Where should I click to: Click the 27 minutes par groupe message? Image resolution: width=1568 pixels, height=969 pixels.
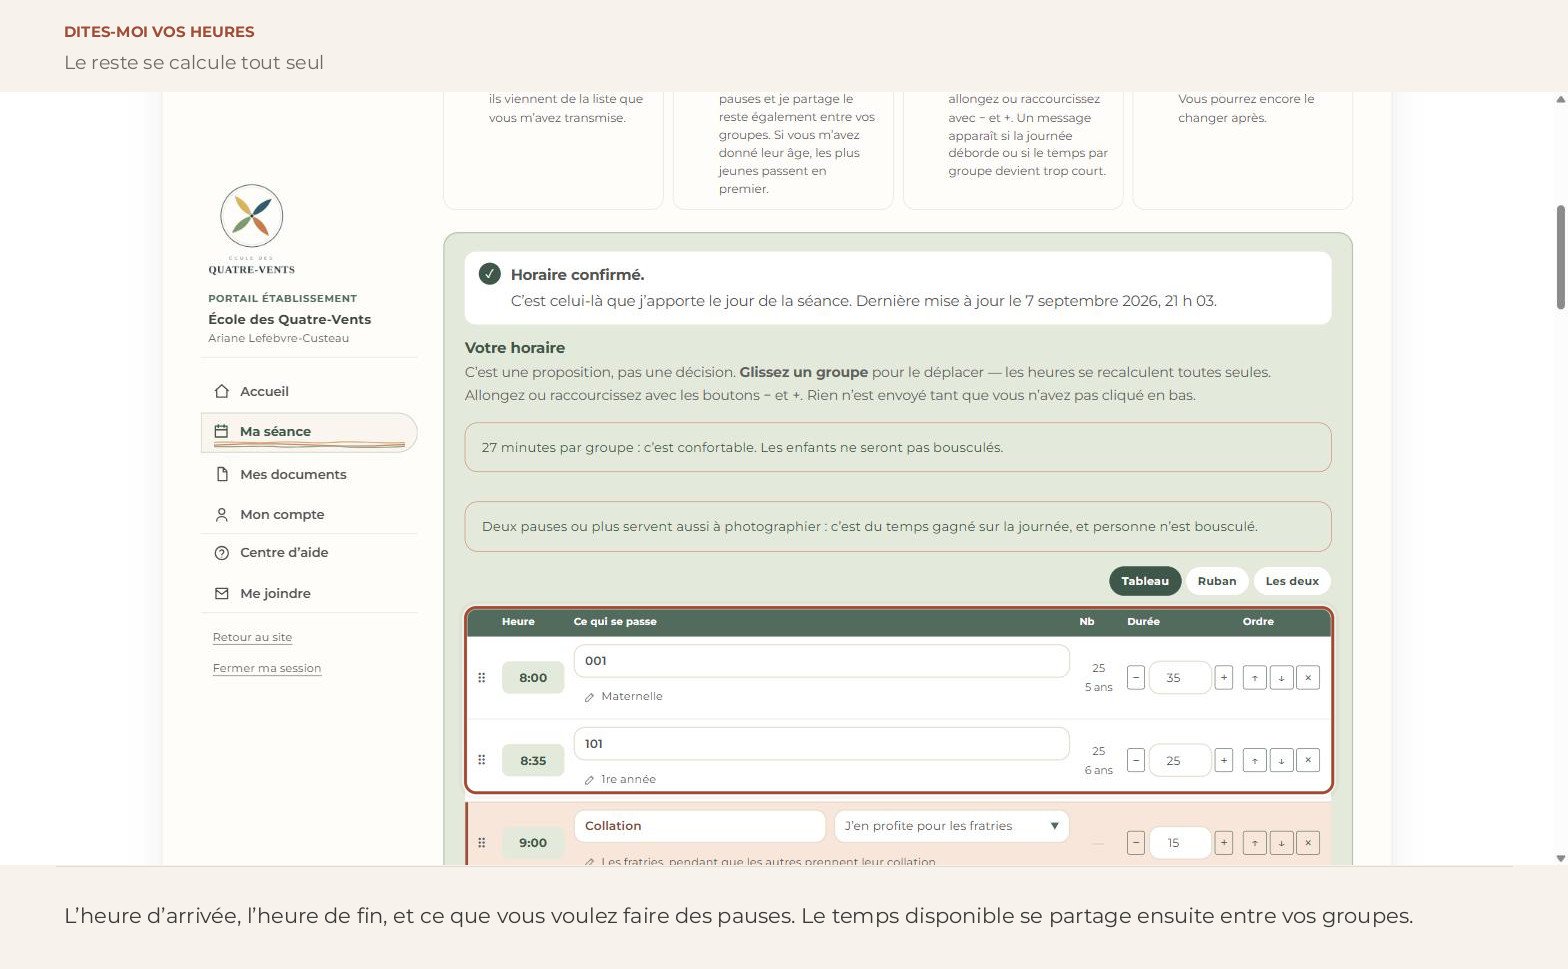click(x=898, y=447)
